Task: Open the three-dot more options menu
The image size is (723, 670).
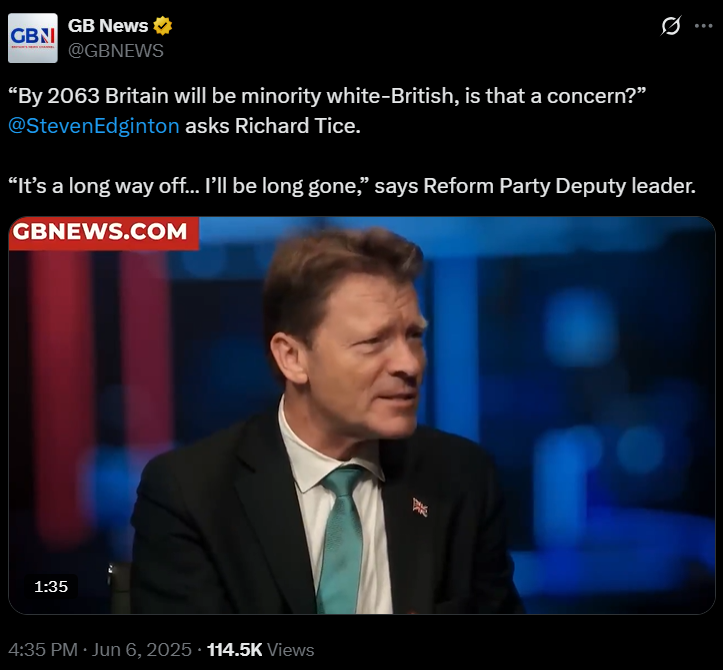Action: [704, 26]
